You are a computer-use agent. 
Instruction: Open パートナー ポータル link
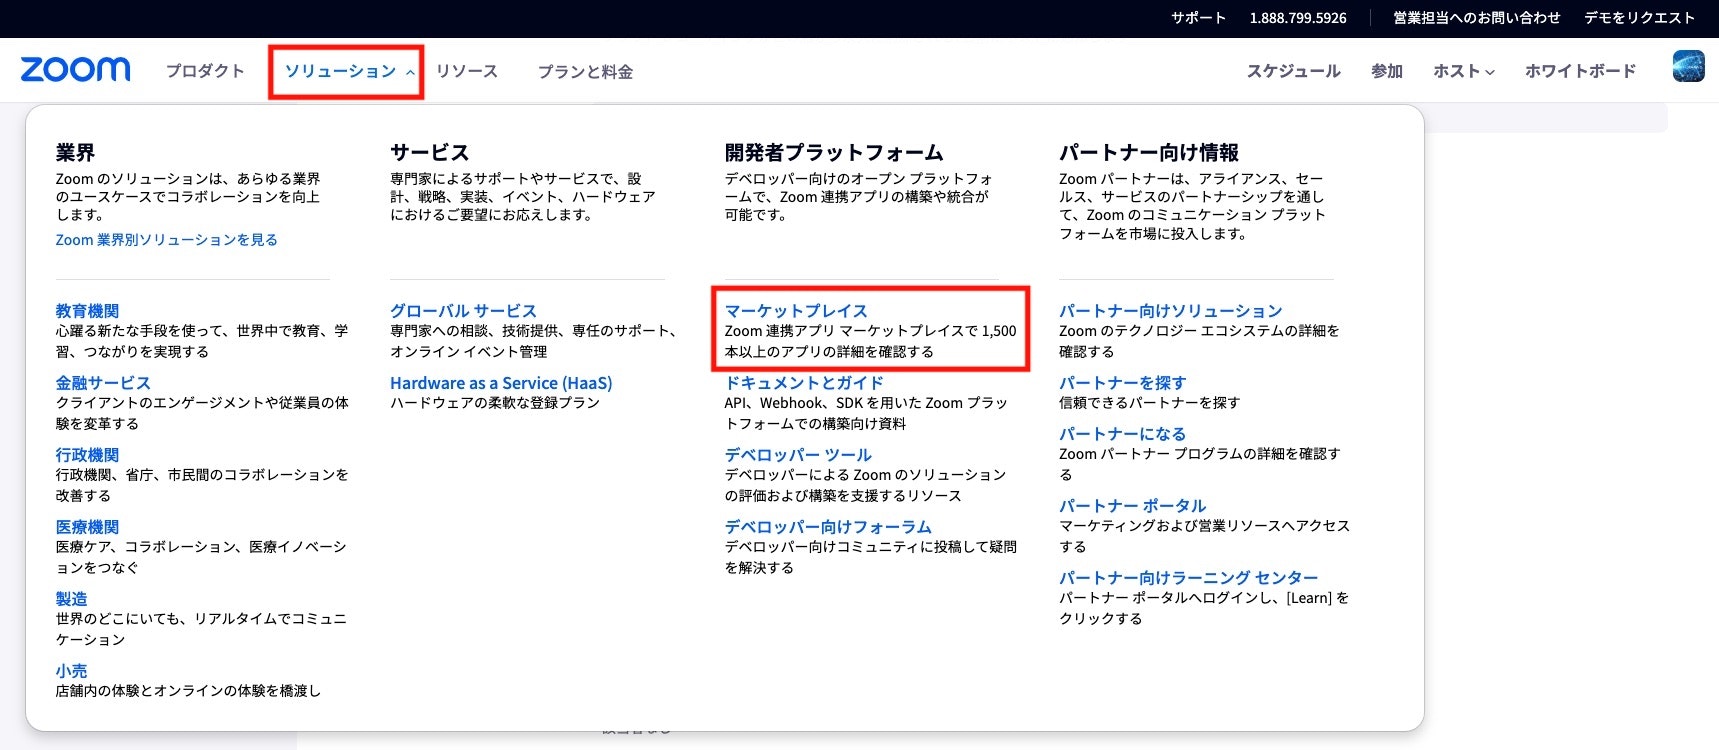[x=1132, y=506]
